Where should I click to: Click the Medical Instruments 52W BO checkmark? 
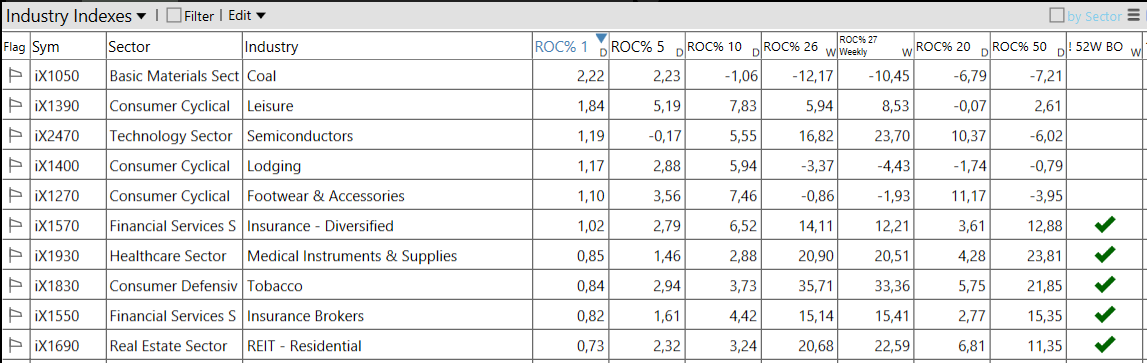tap(1105, 255)
